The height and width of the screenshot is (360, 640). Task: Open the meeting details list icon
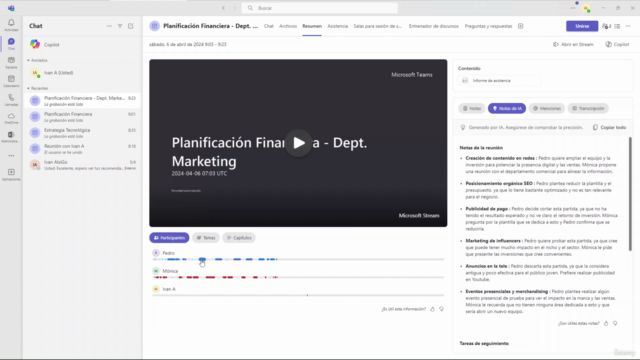[x=617, y=26]
